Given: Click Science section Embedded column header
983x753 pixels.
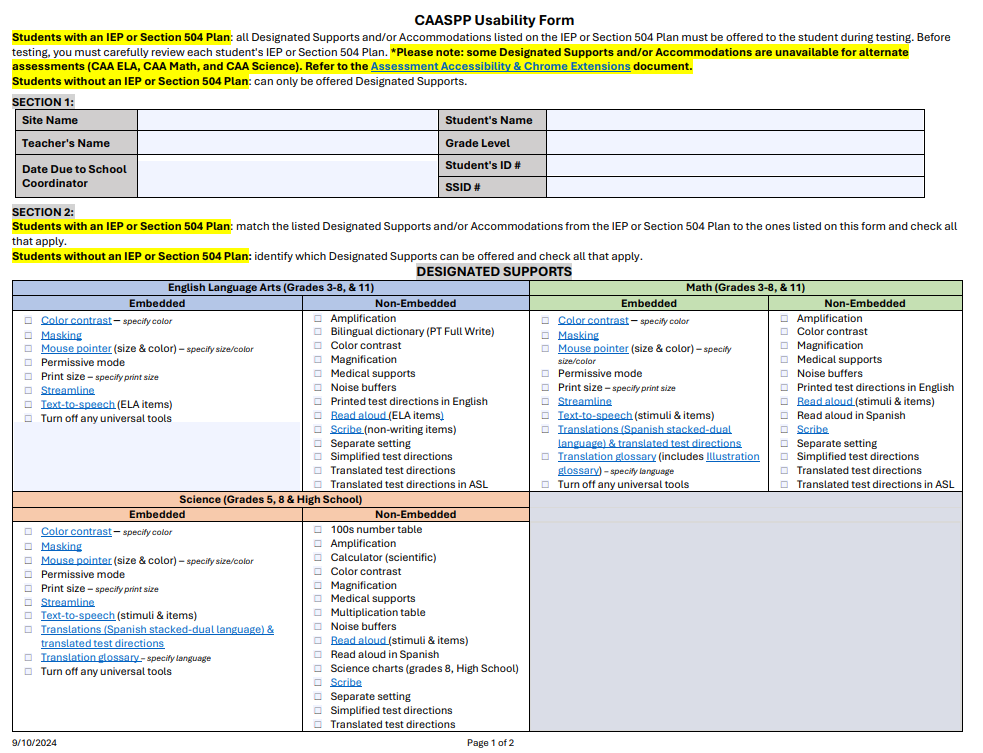Looking at the screenshot, I should [x=157, y=515].
